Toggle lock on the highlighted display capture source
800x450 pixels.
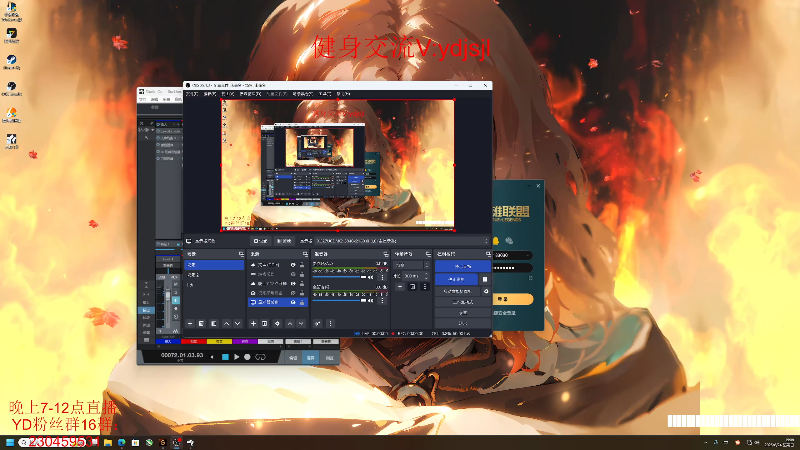[x=302, y=303]
